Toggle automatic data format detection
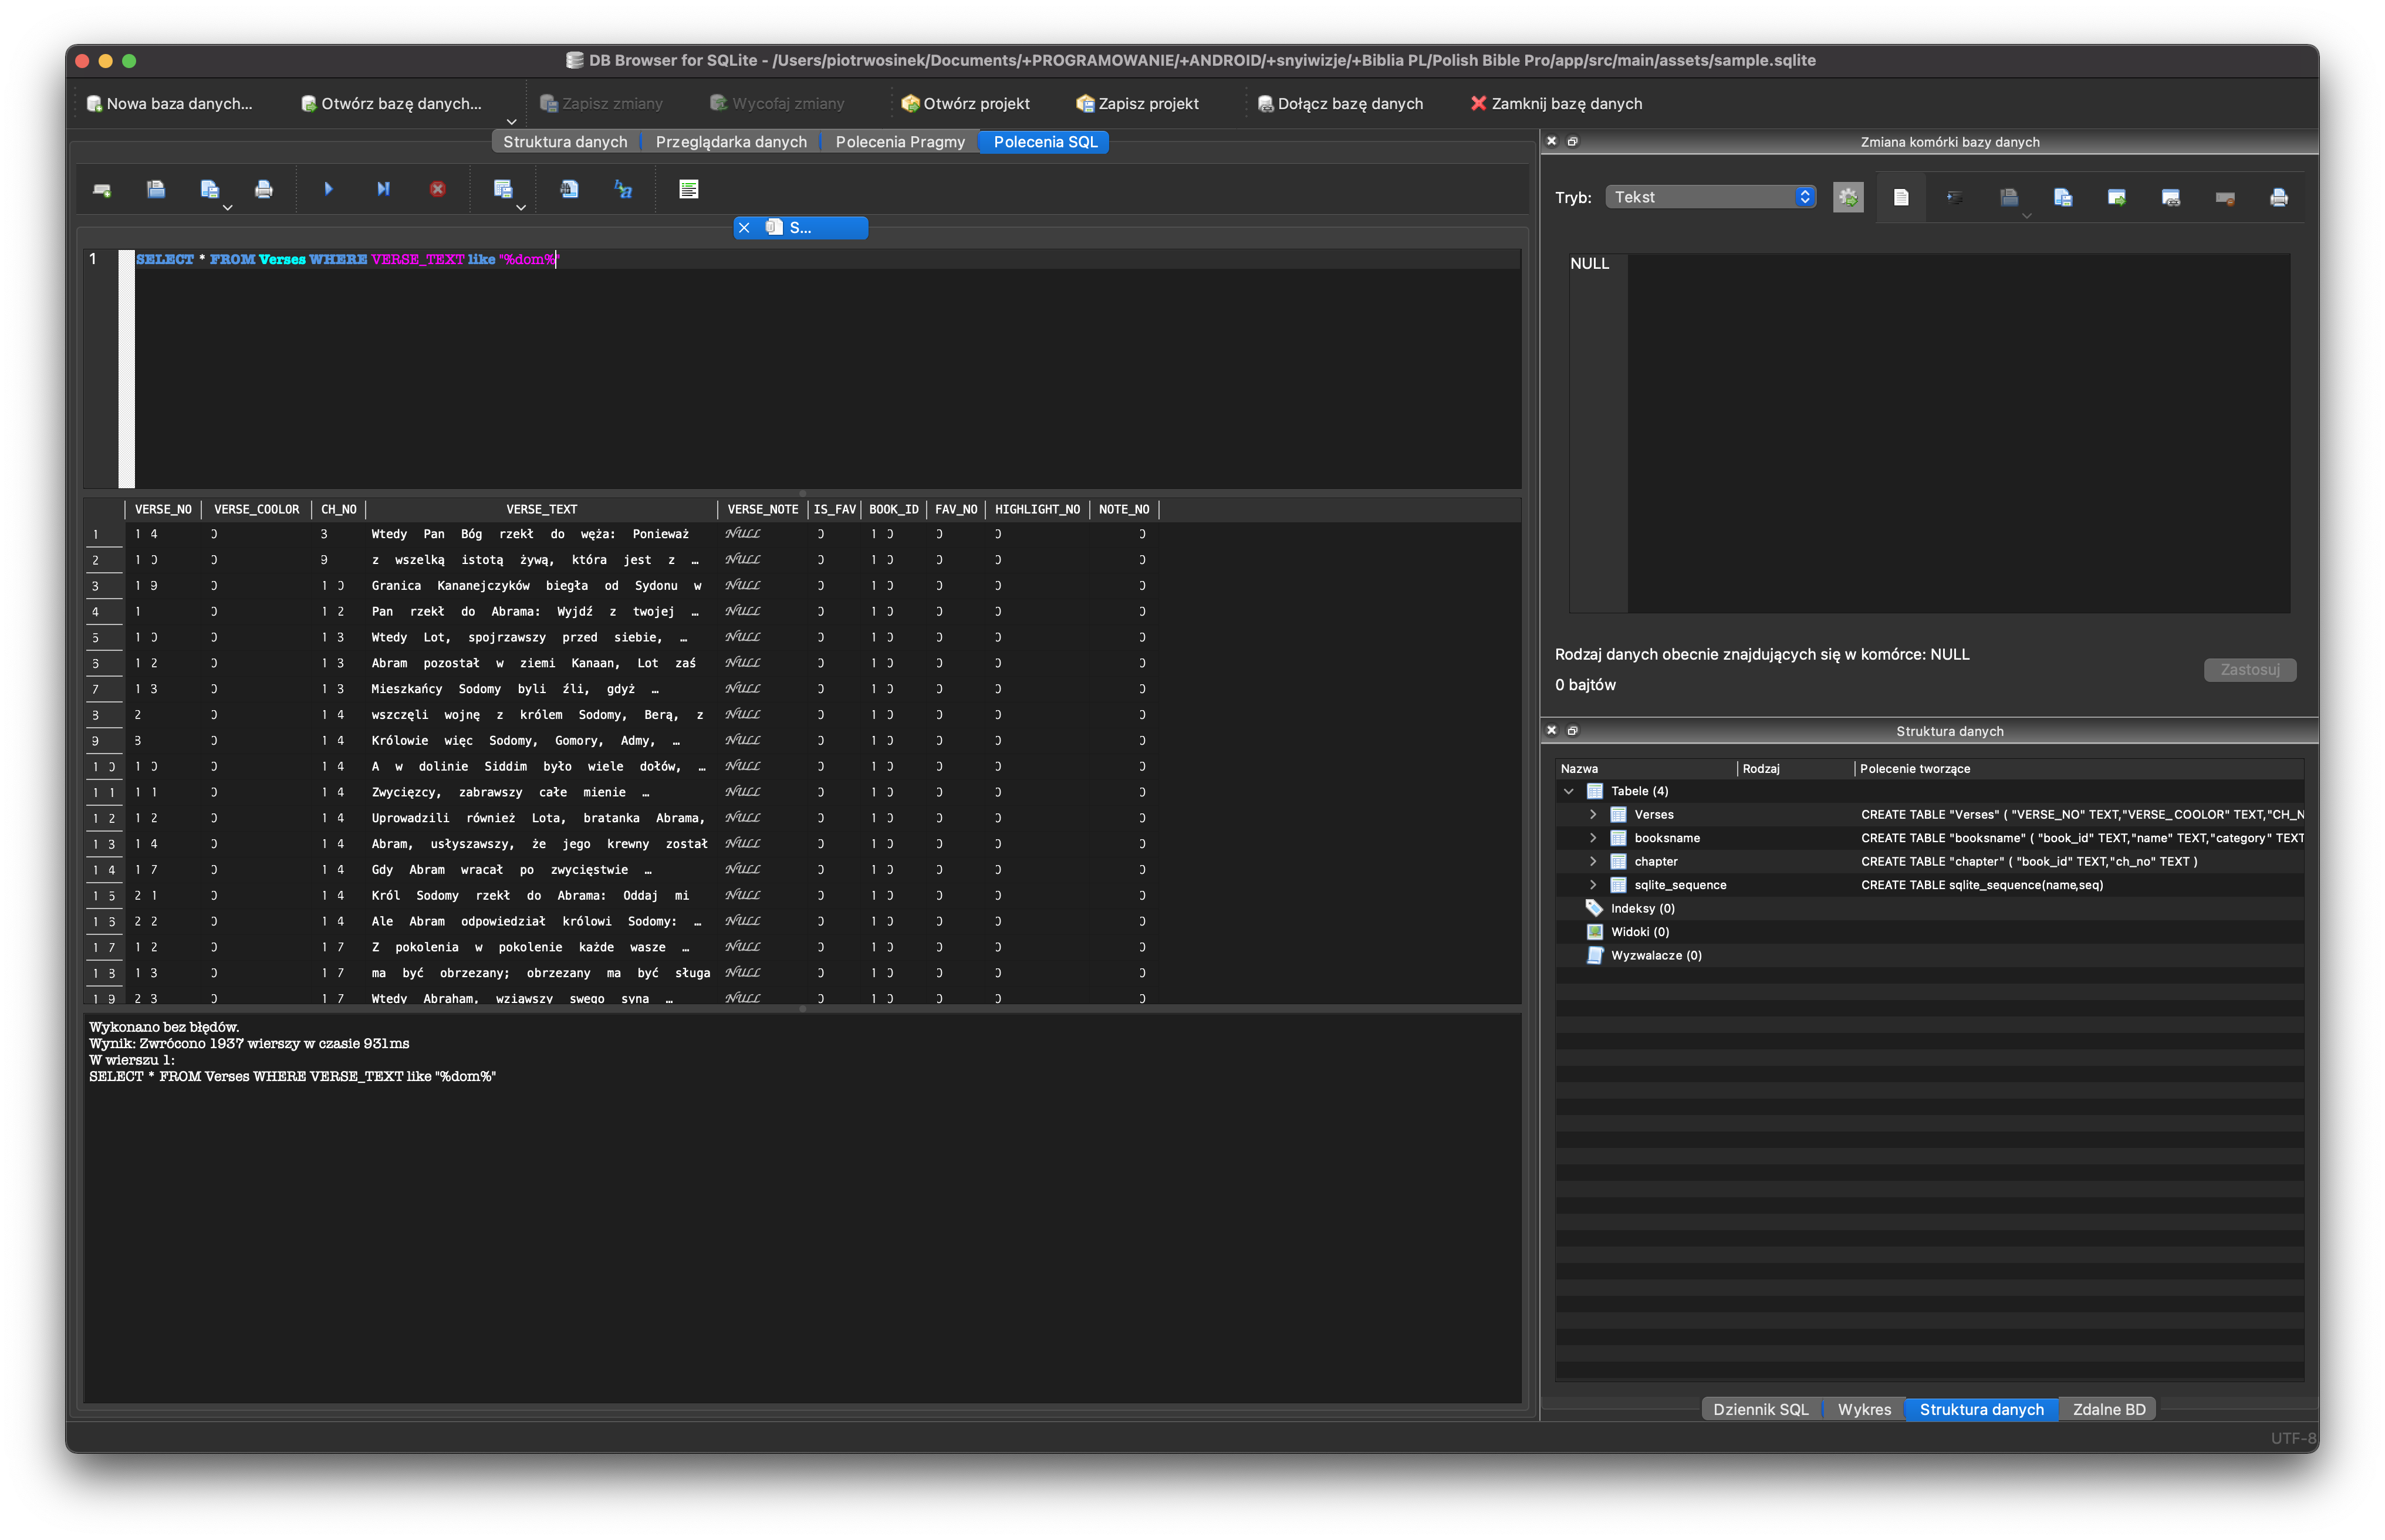Screen dimensions: 2385x1540 1849,197
